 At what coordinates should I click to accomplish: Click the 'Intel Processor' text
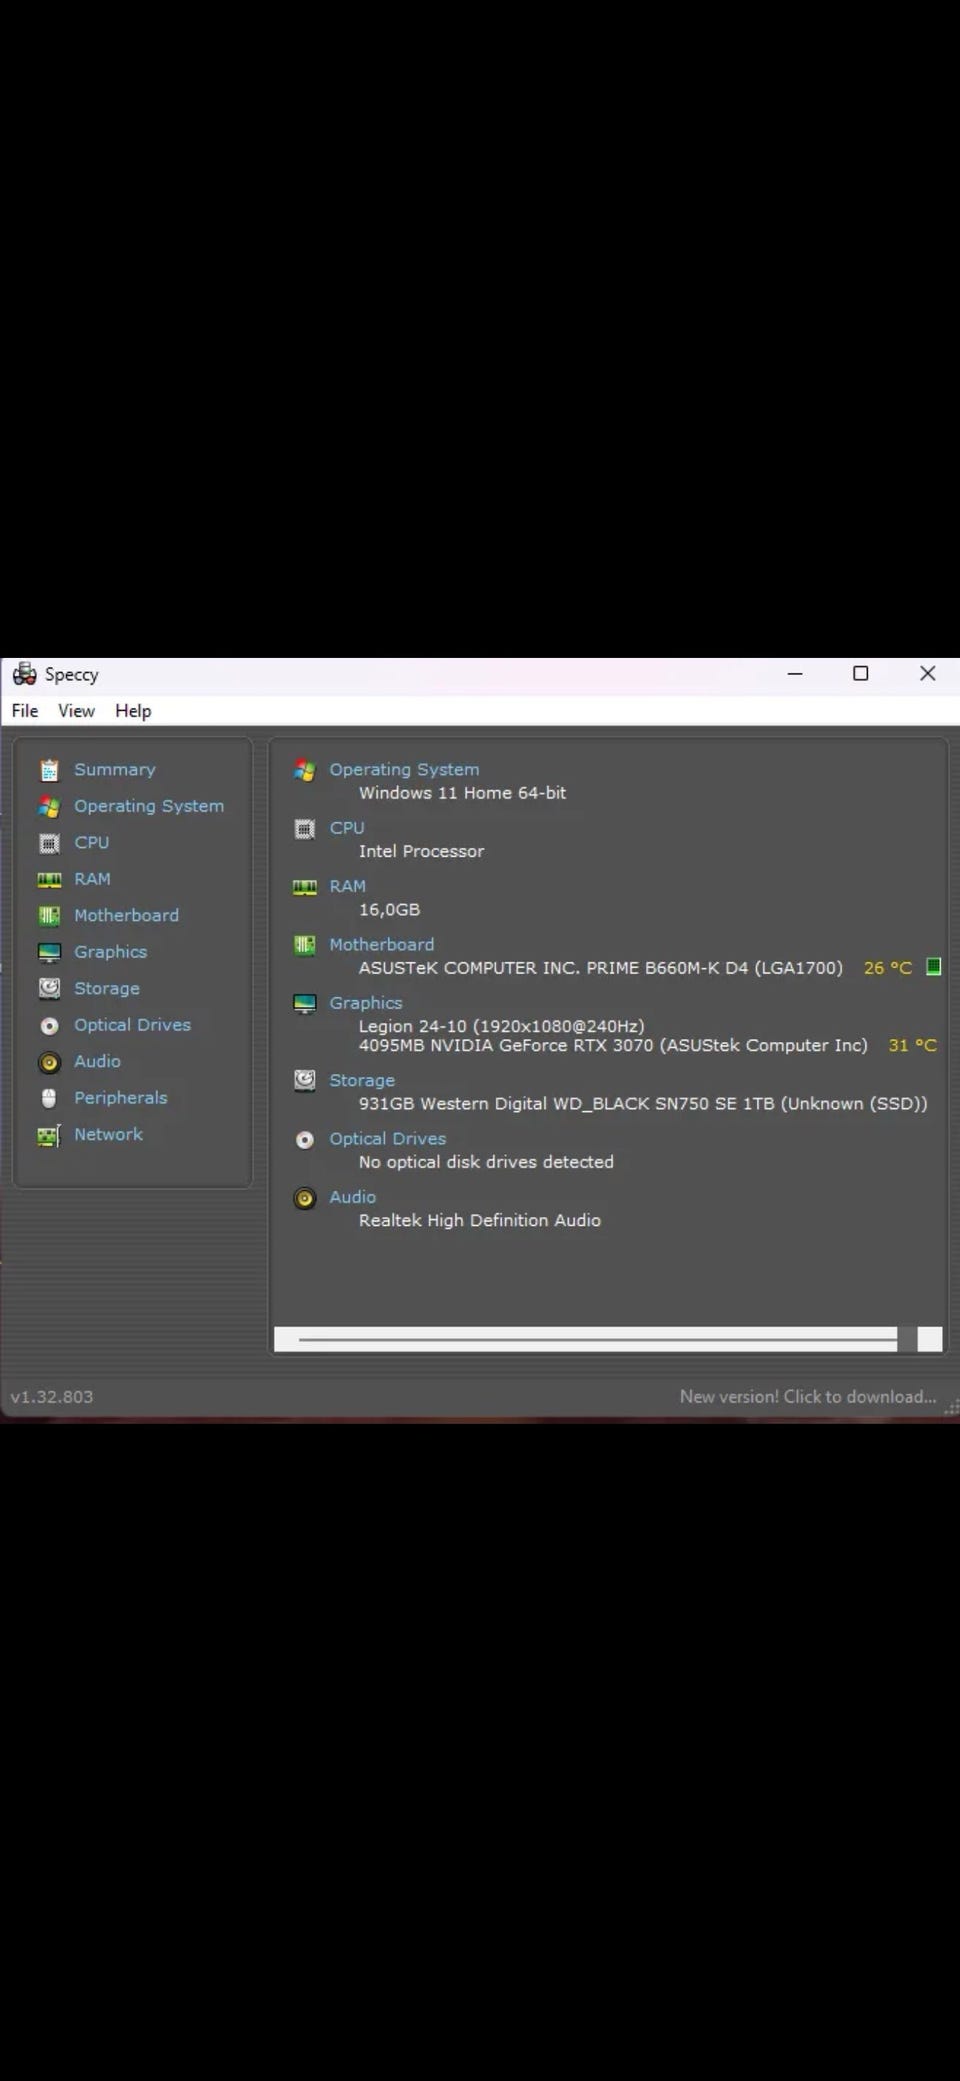pos(421,851)
